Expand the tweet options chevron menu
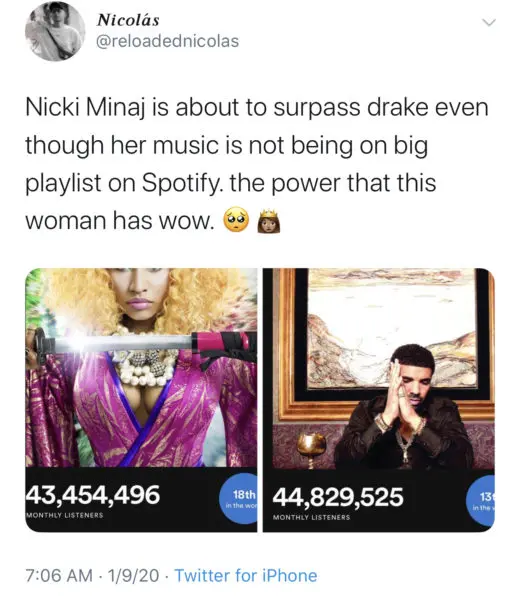The width and height of the screenshot is (520, 600). pyautogui.click(x=489, y=23)
